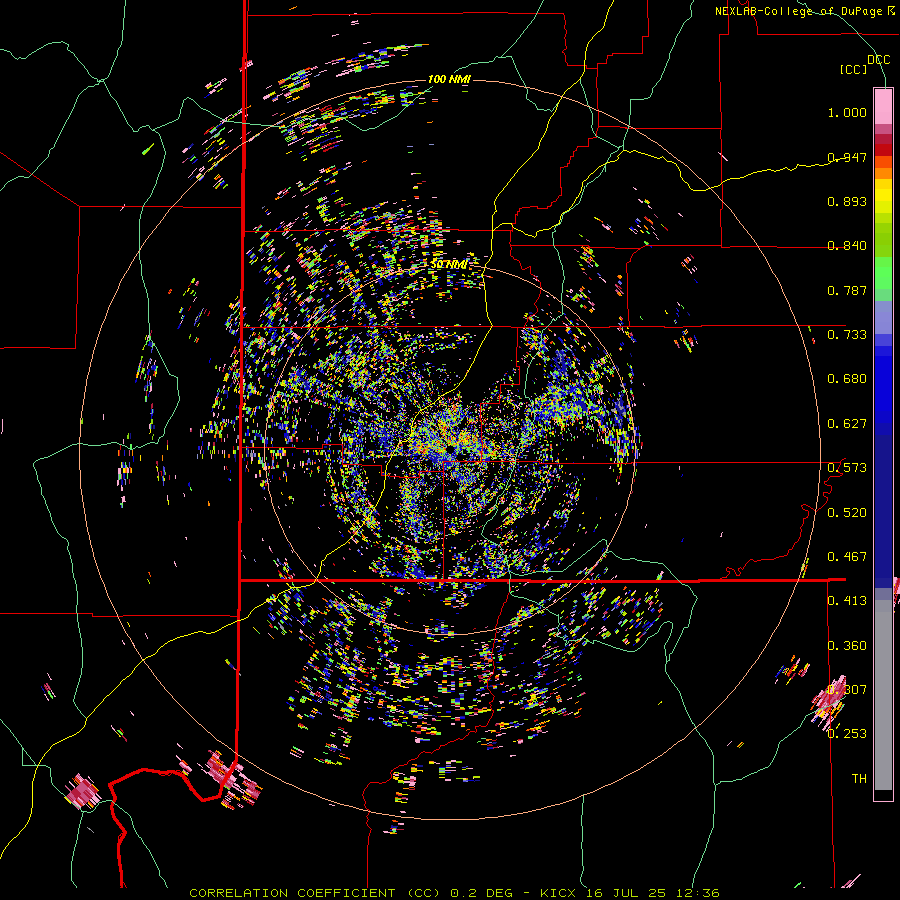Select the 1.000 legend value
Screen dimensions: 900x900
(x=847, y=112)
